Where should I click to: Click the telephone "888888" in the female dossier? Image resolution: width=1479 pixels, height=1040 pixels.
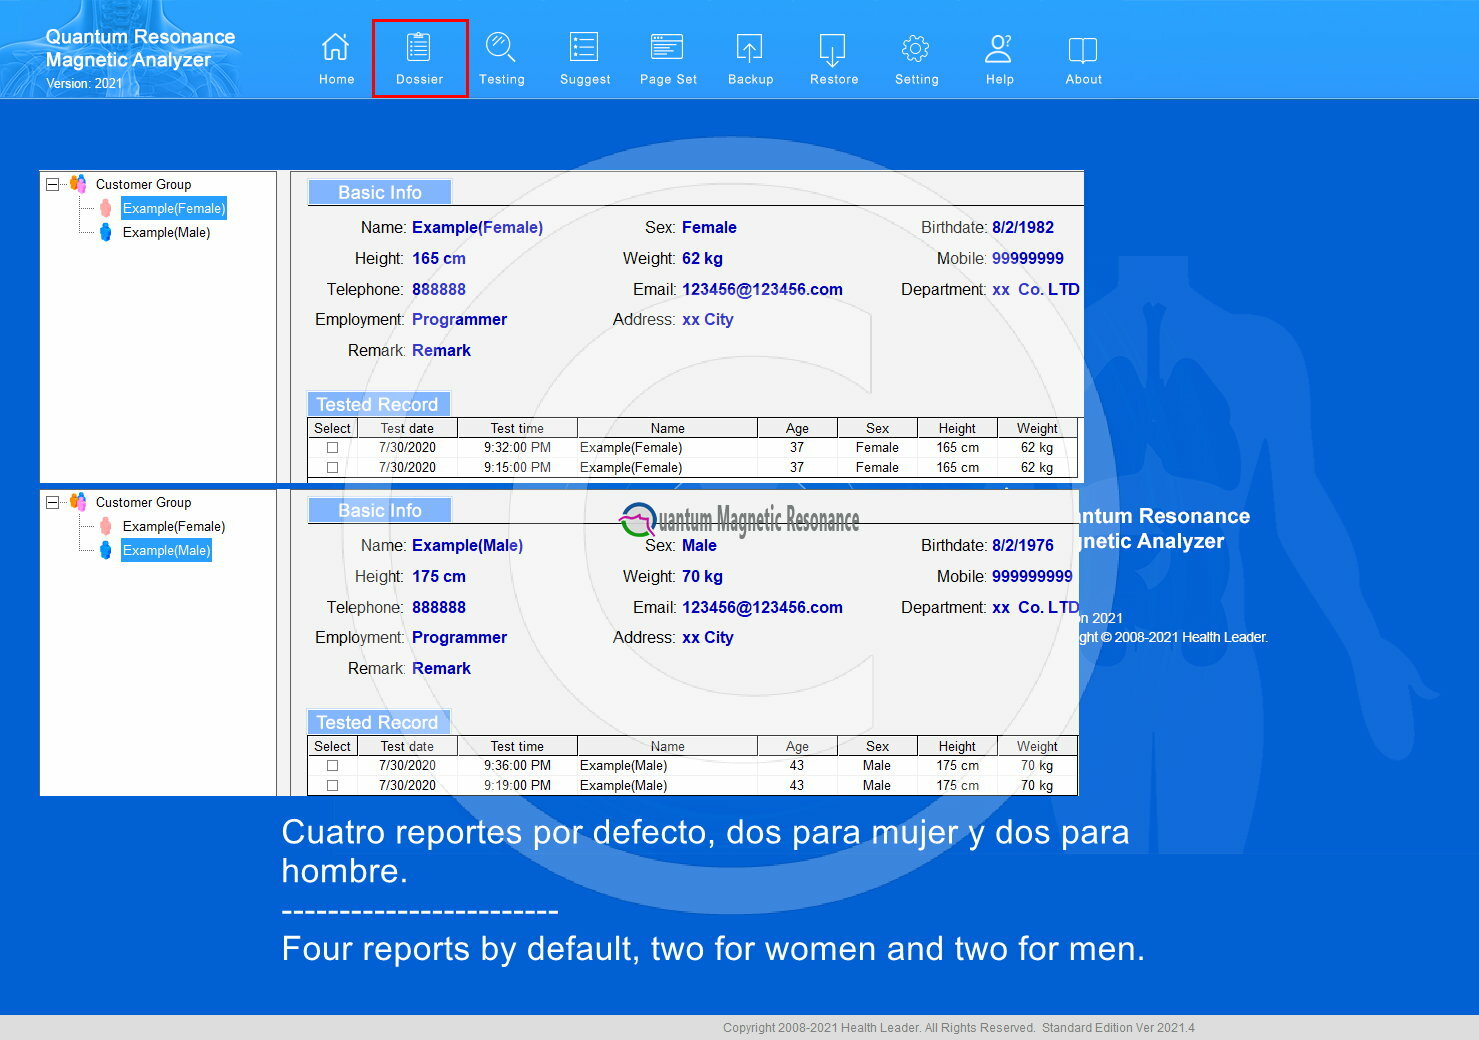[x=439, y=289]
